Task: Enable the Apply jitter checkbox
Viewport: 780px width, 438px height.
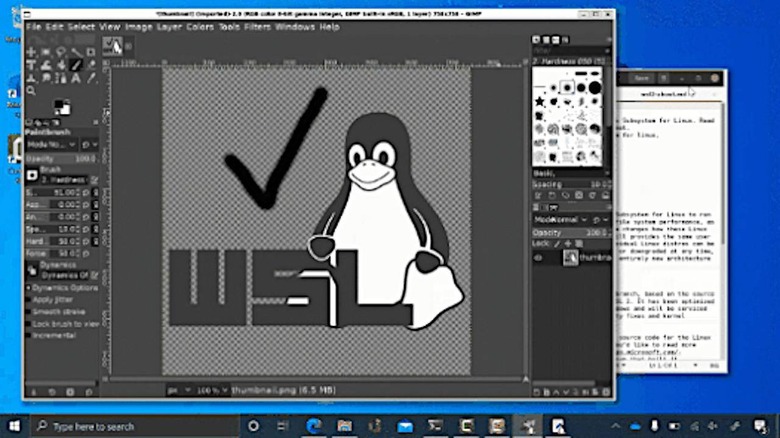Action: coord(28,300)
